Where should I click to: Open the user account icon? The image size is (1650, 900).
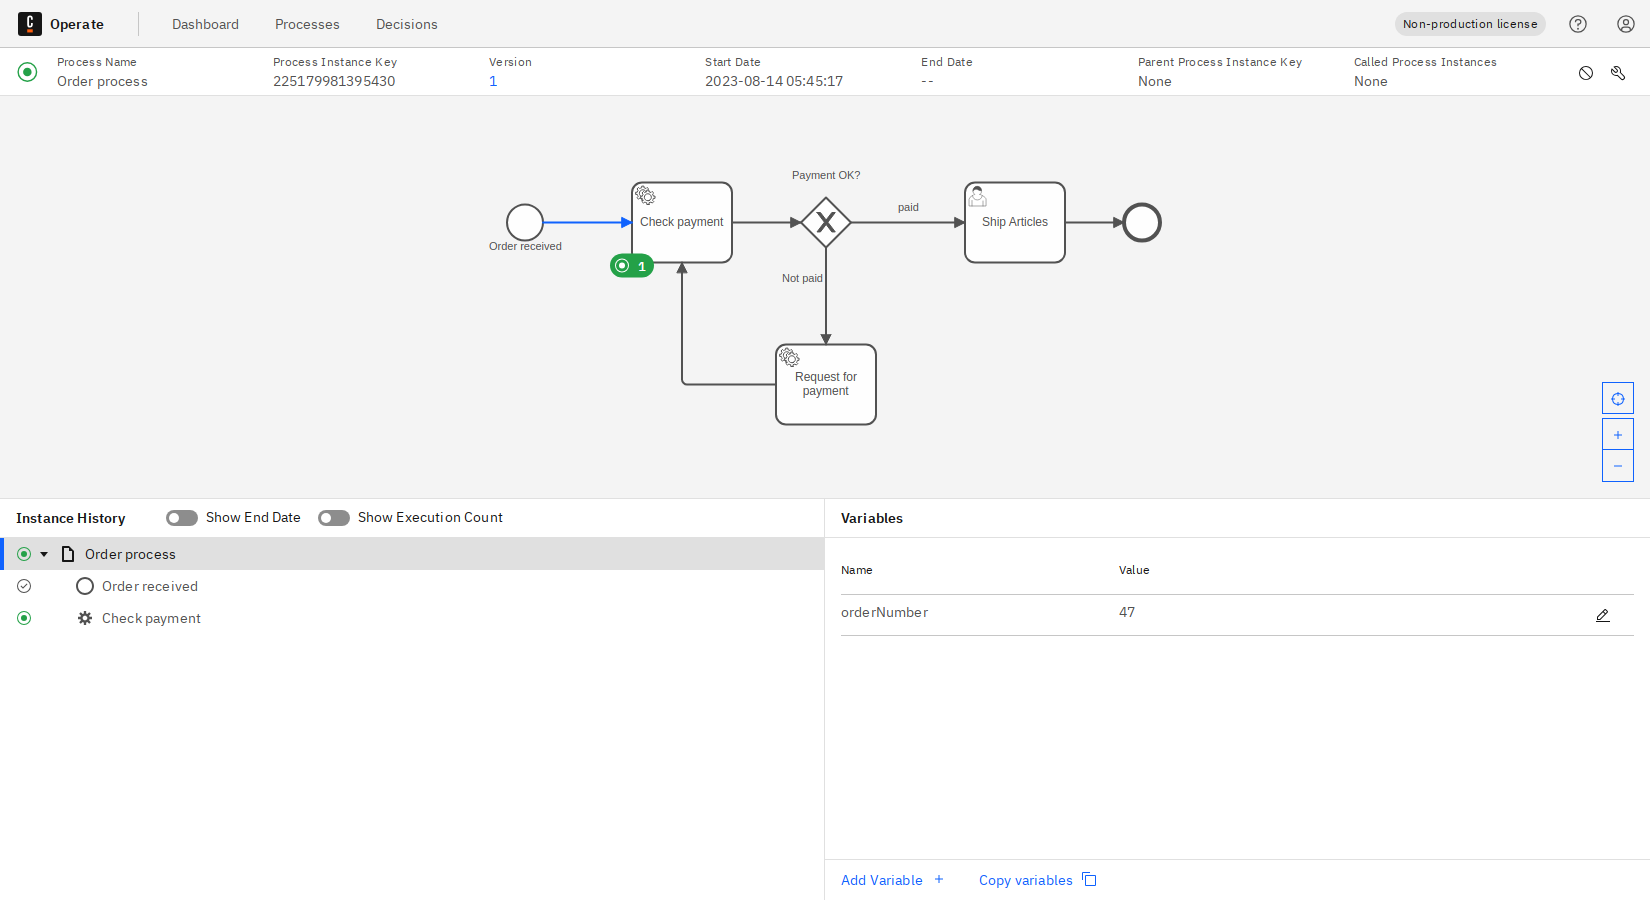point(1625,23)
